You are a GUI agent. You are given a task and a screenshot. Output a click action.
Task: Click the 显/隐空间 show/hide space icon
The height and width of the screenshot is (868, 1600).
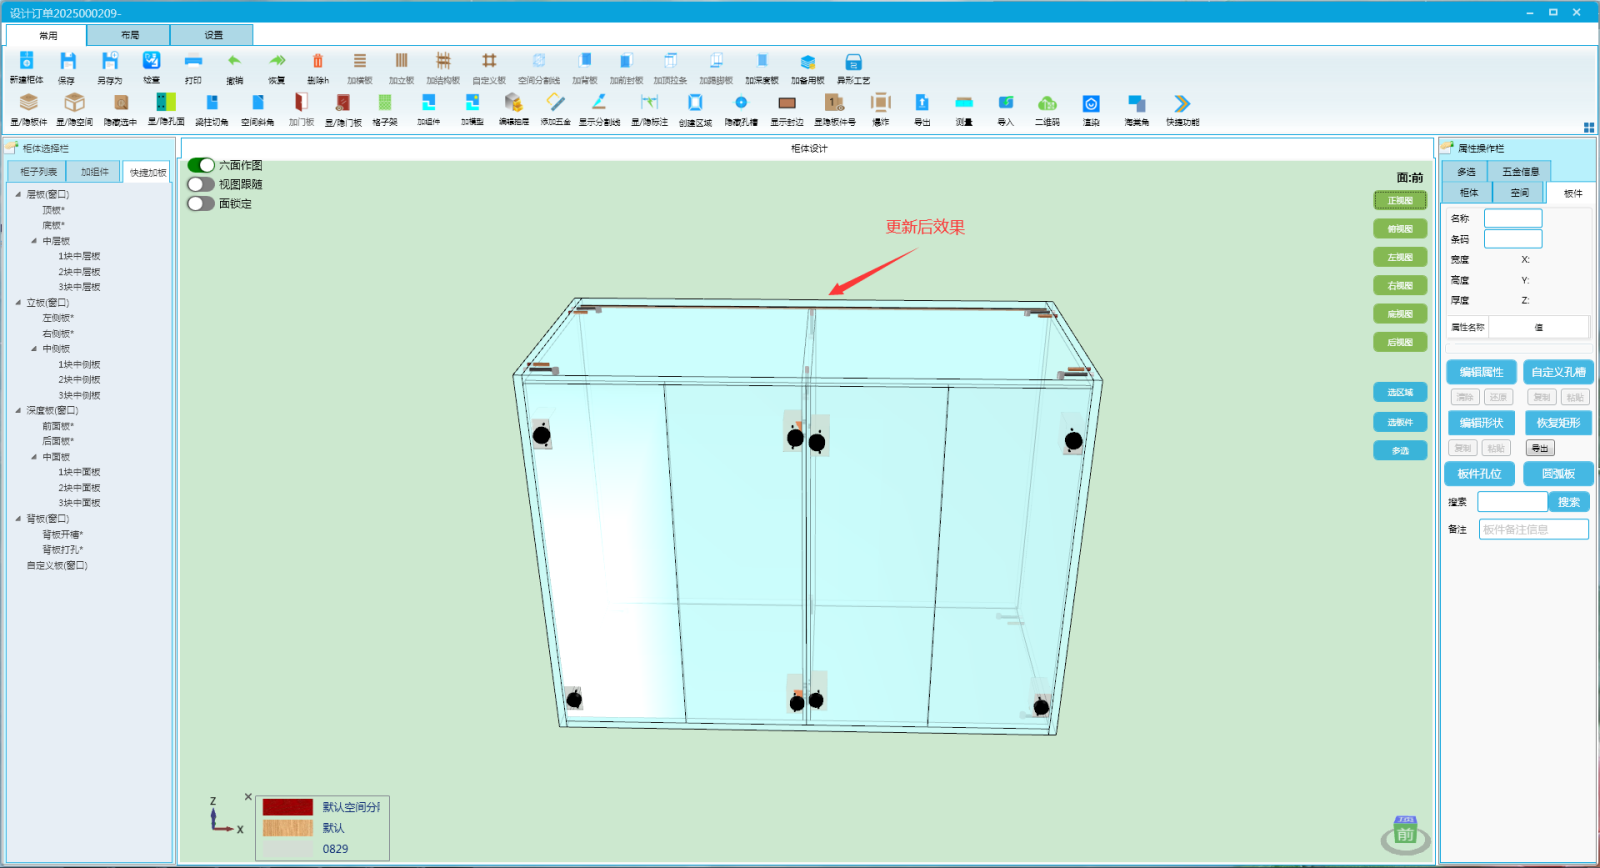[74, 103]
